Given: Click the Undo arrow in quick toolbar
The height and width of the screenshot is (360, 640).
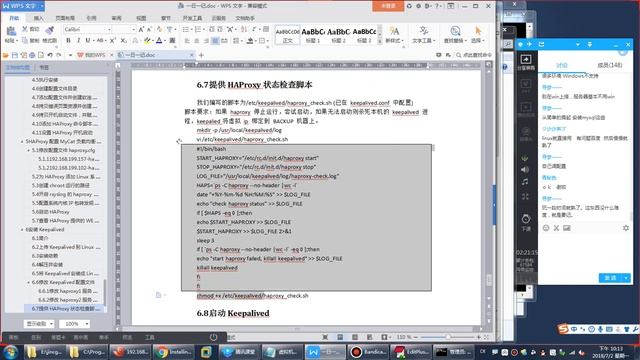Looking at the screenshot, I should pyautogui.click(x=50, y=55).
